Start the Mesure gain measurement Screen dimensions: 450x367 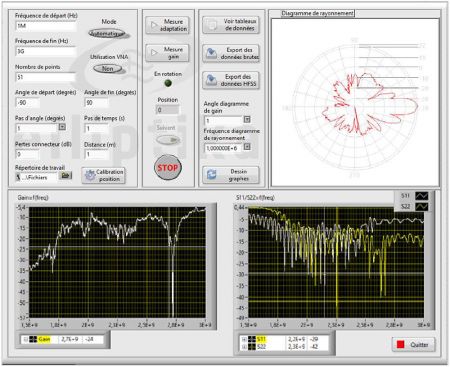167,53
